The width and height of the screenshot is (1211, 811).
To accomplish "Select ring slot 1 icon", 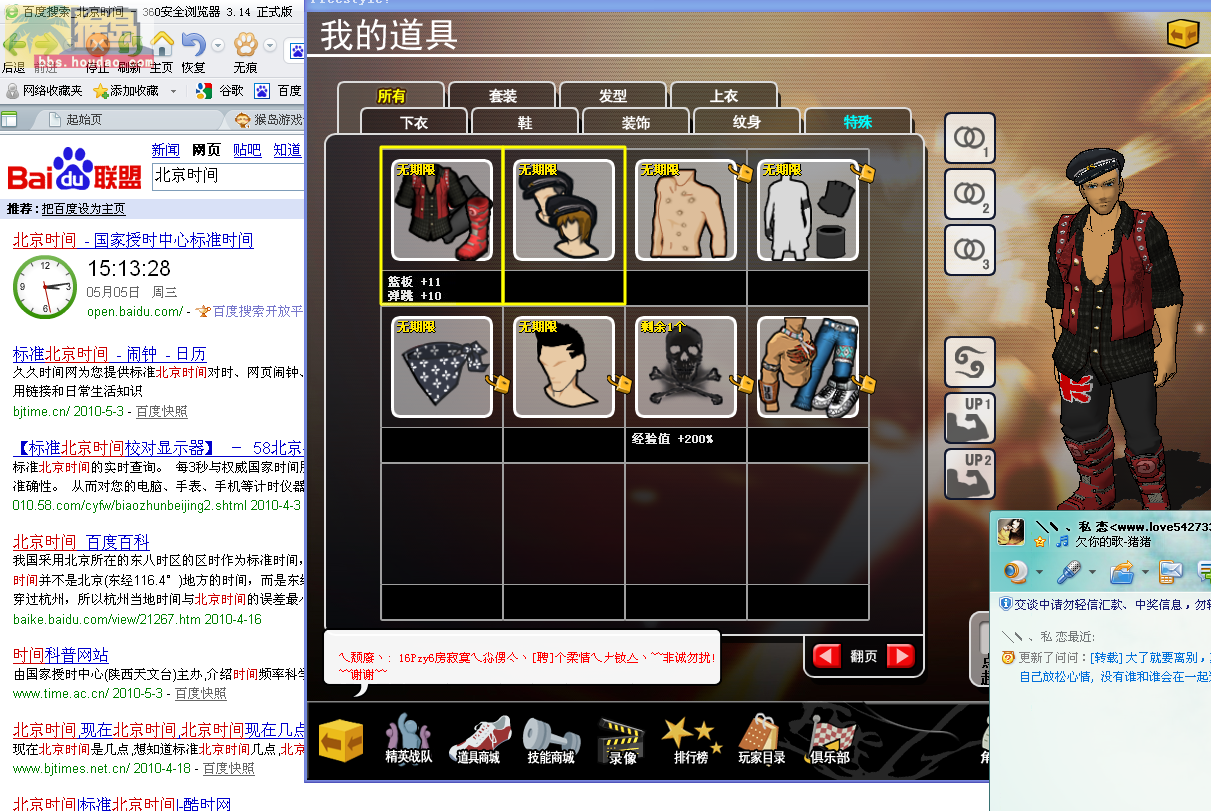I will [970, 138].
